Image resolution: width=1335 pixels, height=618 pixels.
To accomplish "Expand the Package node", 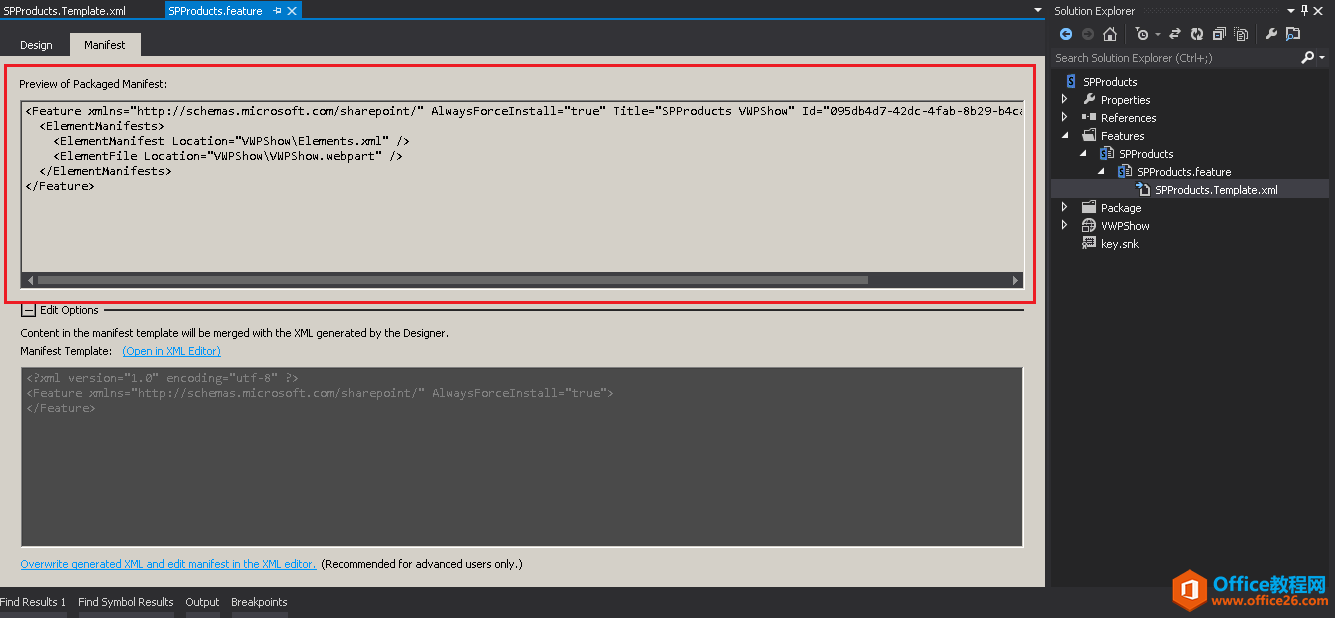I will point(1064,207).
